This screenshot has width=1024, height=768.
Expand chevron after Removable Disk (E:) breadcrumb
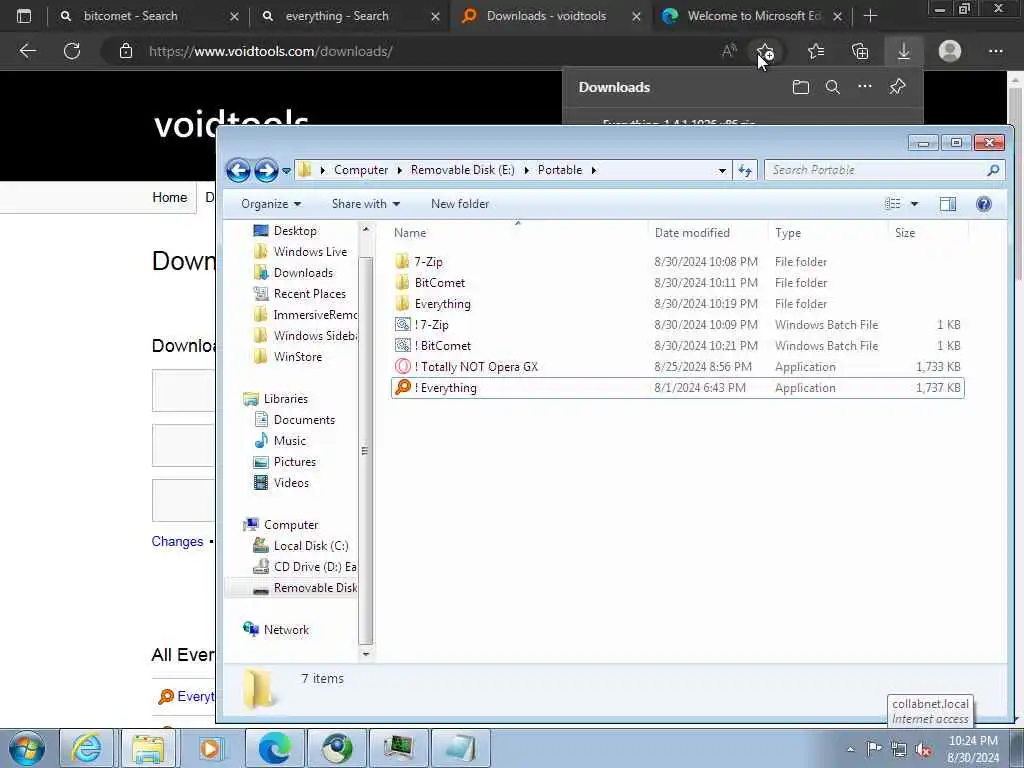(x=526, y=170)
